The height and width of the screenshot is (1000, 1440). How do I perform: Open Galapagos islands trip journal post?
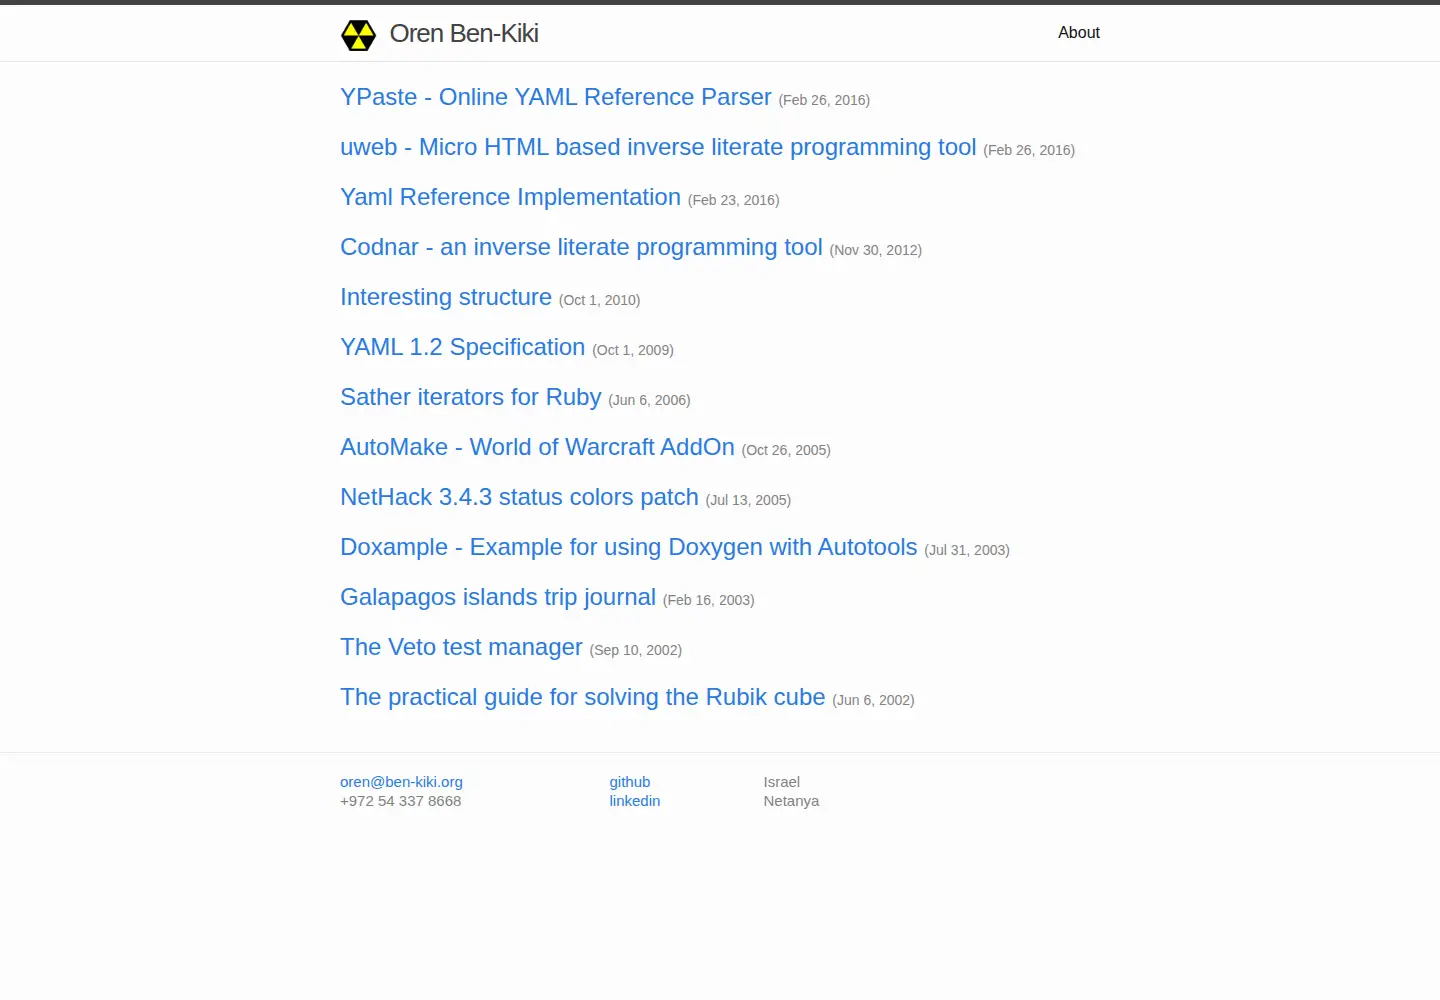(x=498, y=597)
